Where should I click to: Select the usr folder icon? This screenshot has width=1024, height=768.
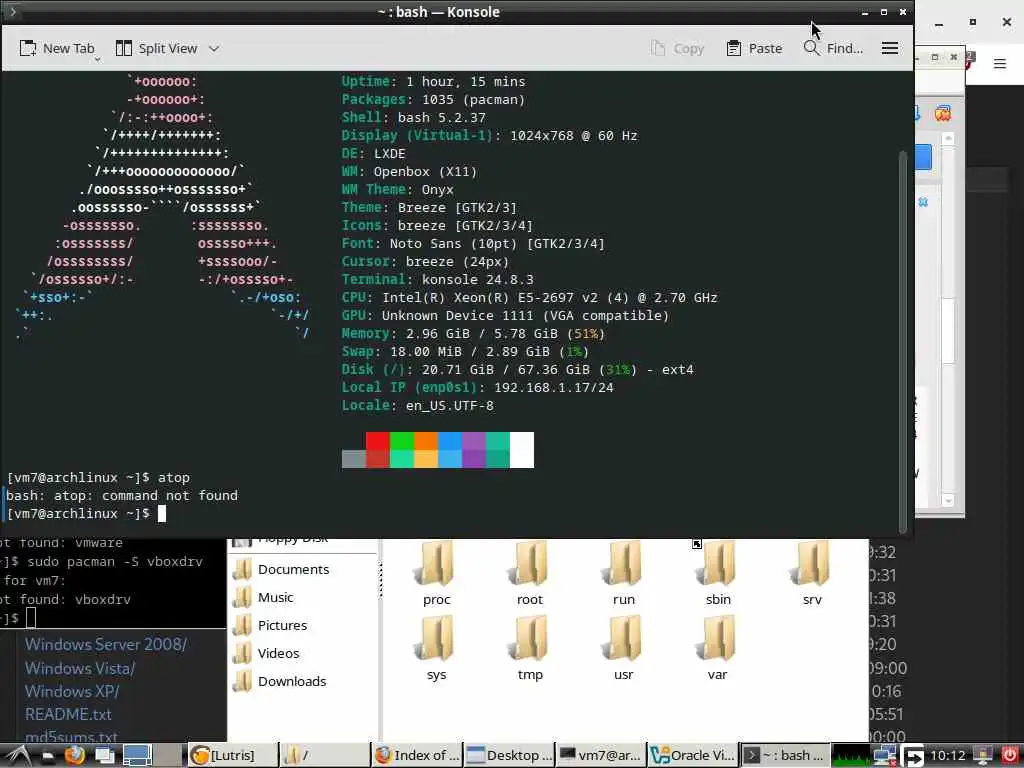(x=624, y=639)
